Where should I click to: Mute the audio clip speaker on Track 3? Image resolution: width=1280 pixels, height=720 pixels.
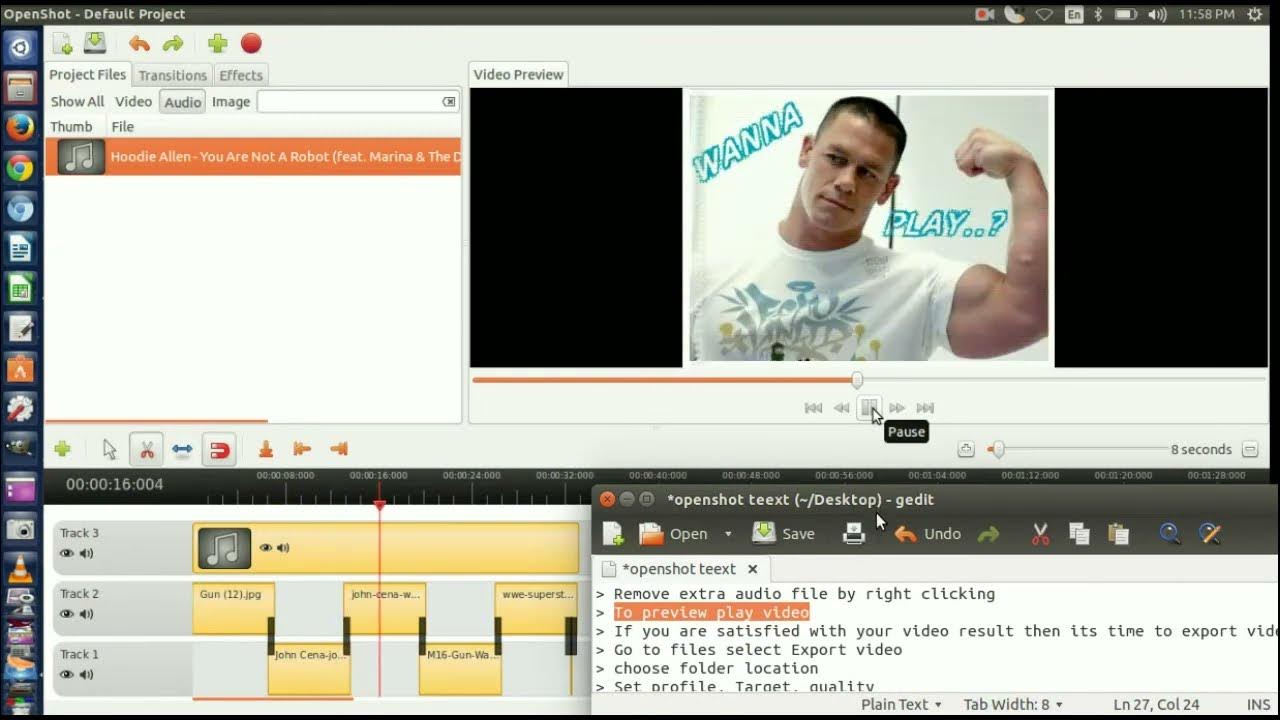pos(283,547)
